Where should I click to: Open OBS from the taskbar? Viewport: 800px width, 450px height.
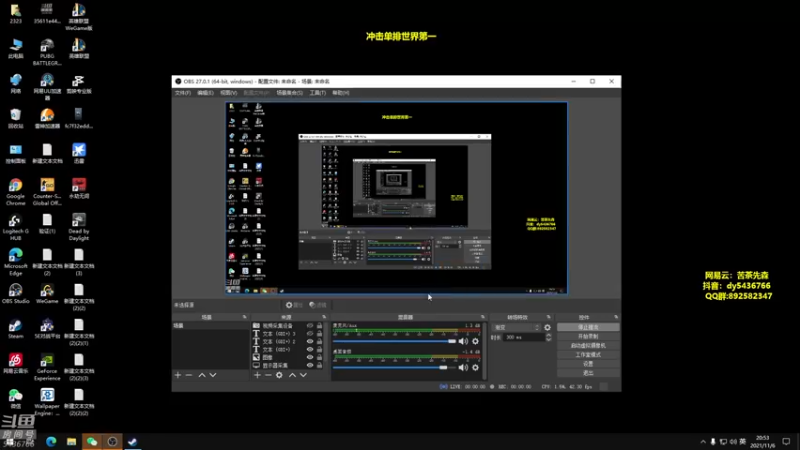[x=112, y=441]
